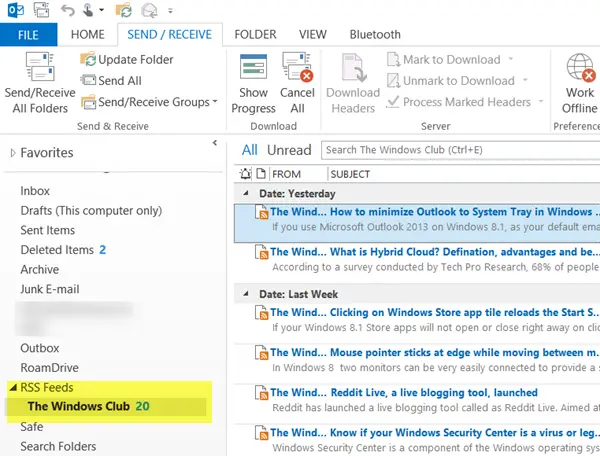Image resolution: width=600 pixels, height=456 pixels.
Task: Toggle the Work Offline button
Action: tap(580, 84)
